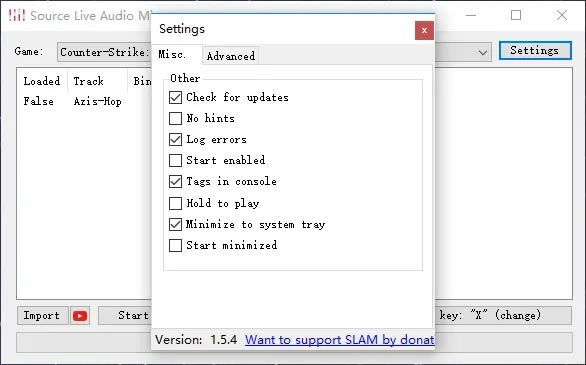Open the Counter-Strike game combo box
Viewport: 586px width, 365px height.
pos(104,52)
